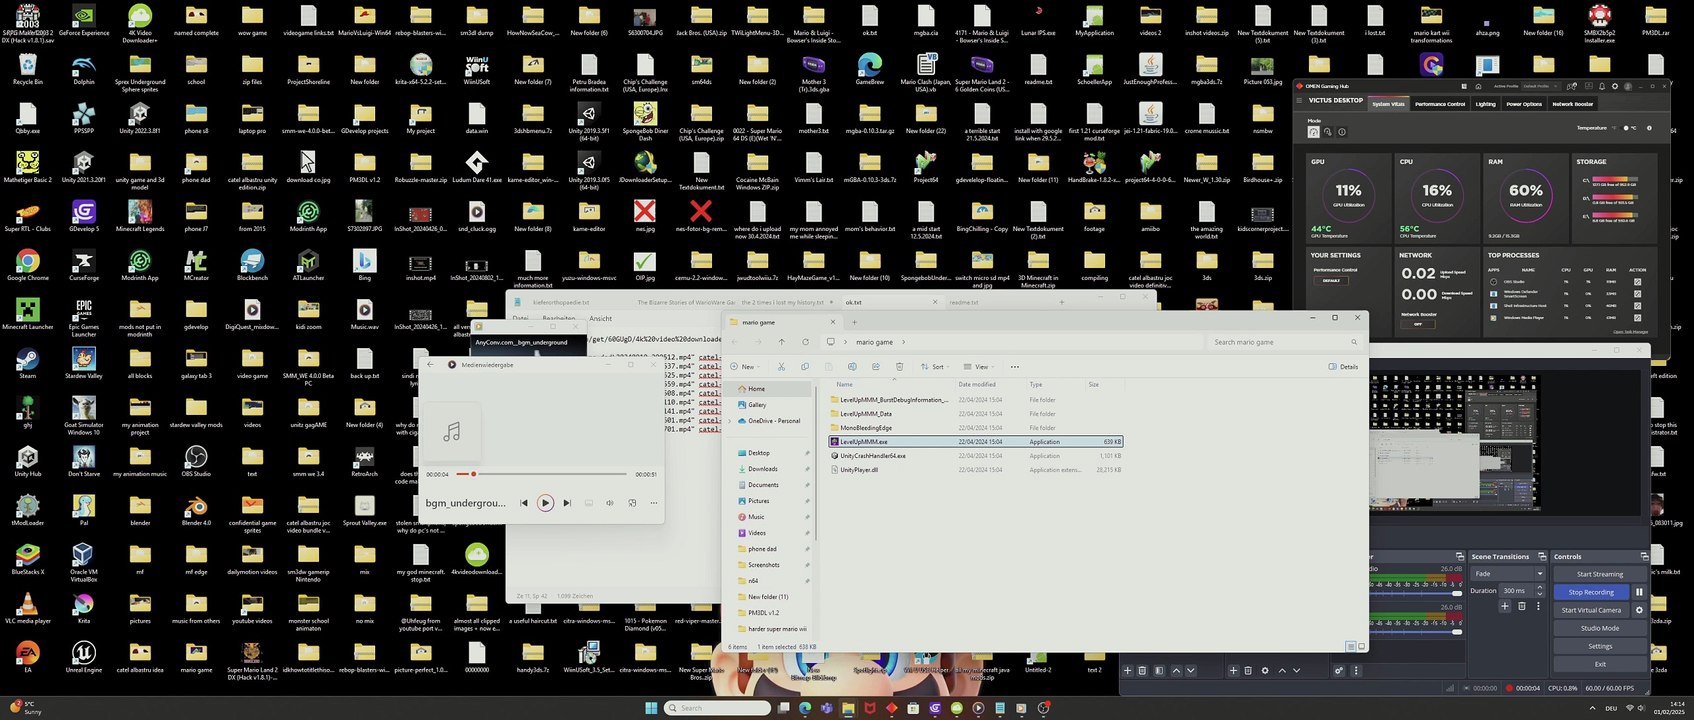Add a new tab in File Explorer

(854, 322)
